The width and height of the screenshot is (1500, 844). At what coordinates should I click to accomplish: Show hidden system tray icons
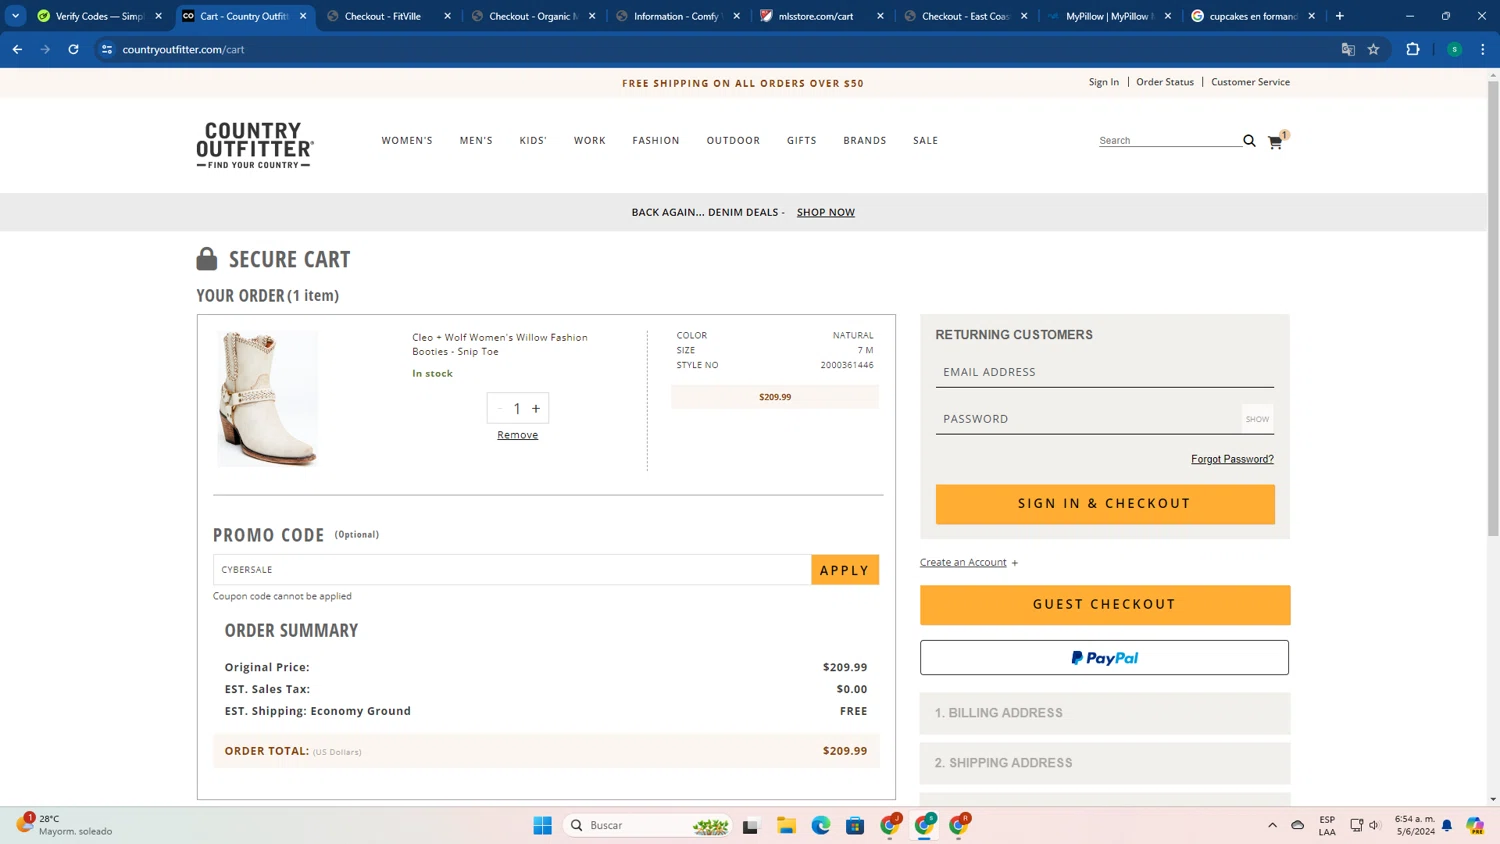pos(1272,825)
